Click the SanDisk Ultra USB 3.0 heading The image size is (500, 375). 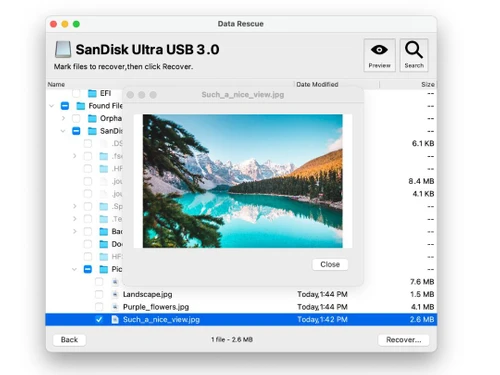(147, 50)
